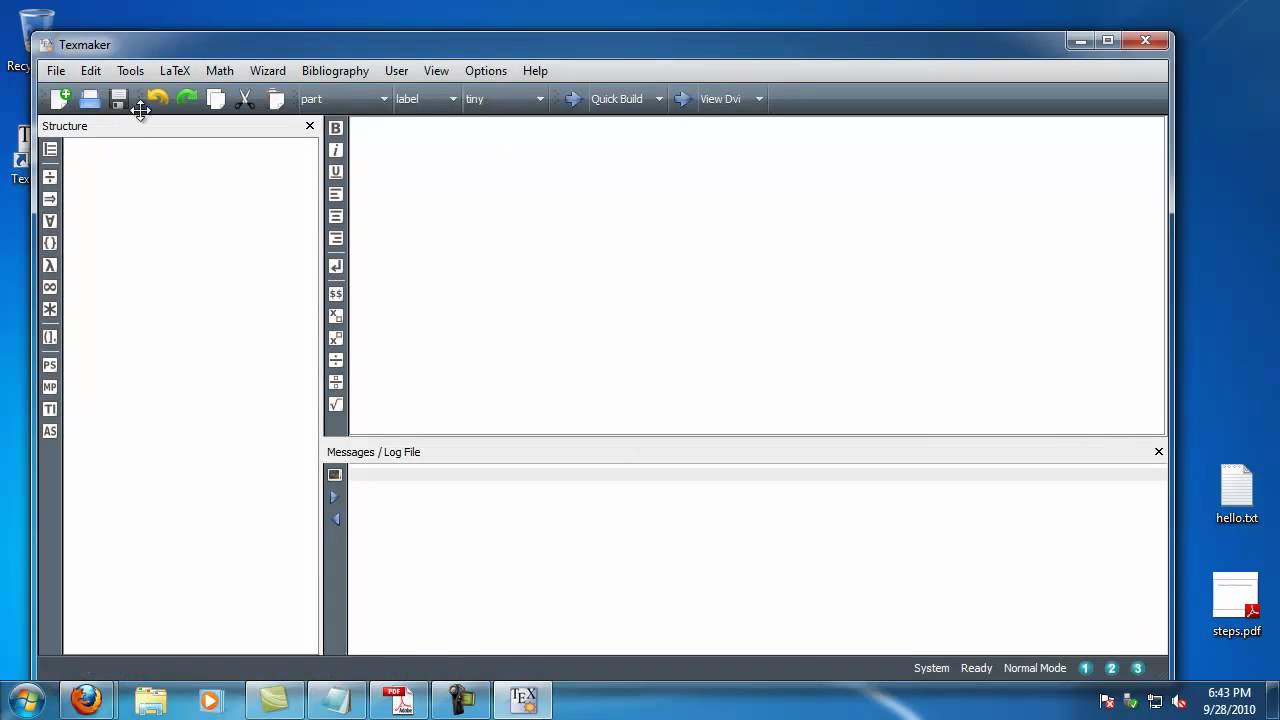The width and height of the screenshot is (1280, 720).
Task: Toggle the log view icon in the Messages panel
Action: [335, 475]
